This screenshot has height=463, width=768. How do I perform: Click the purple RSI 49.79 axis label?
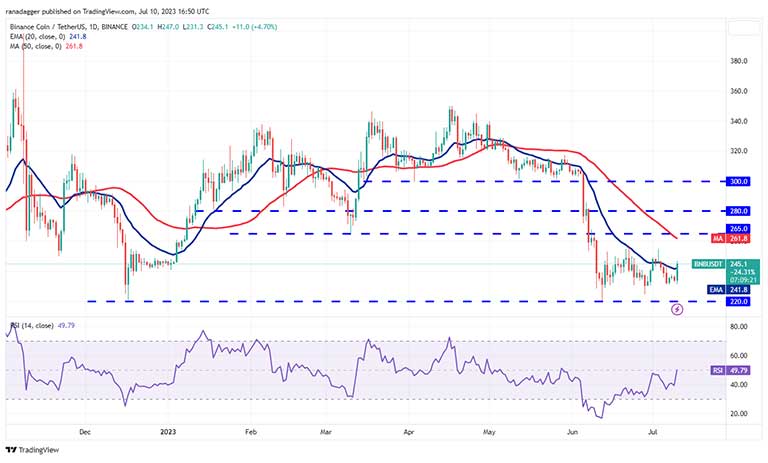pyautogui.click(x=730, y=370)
